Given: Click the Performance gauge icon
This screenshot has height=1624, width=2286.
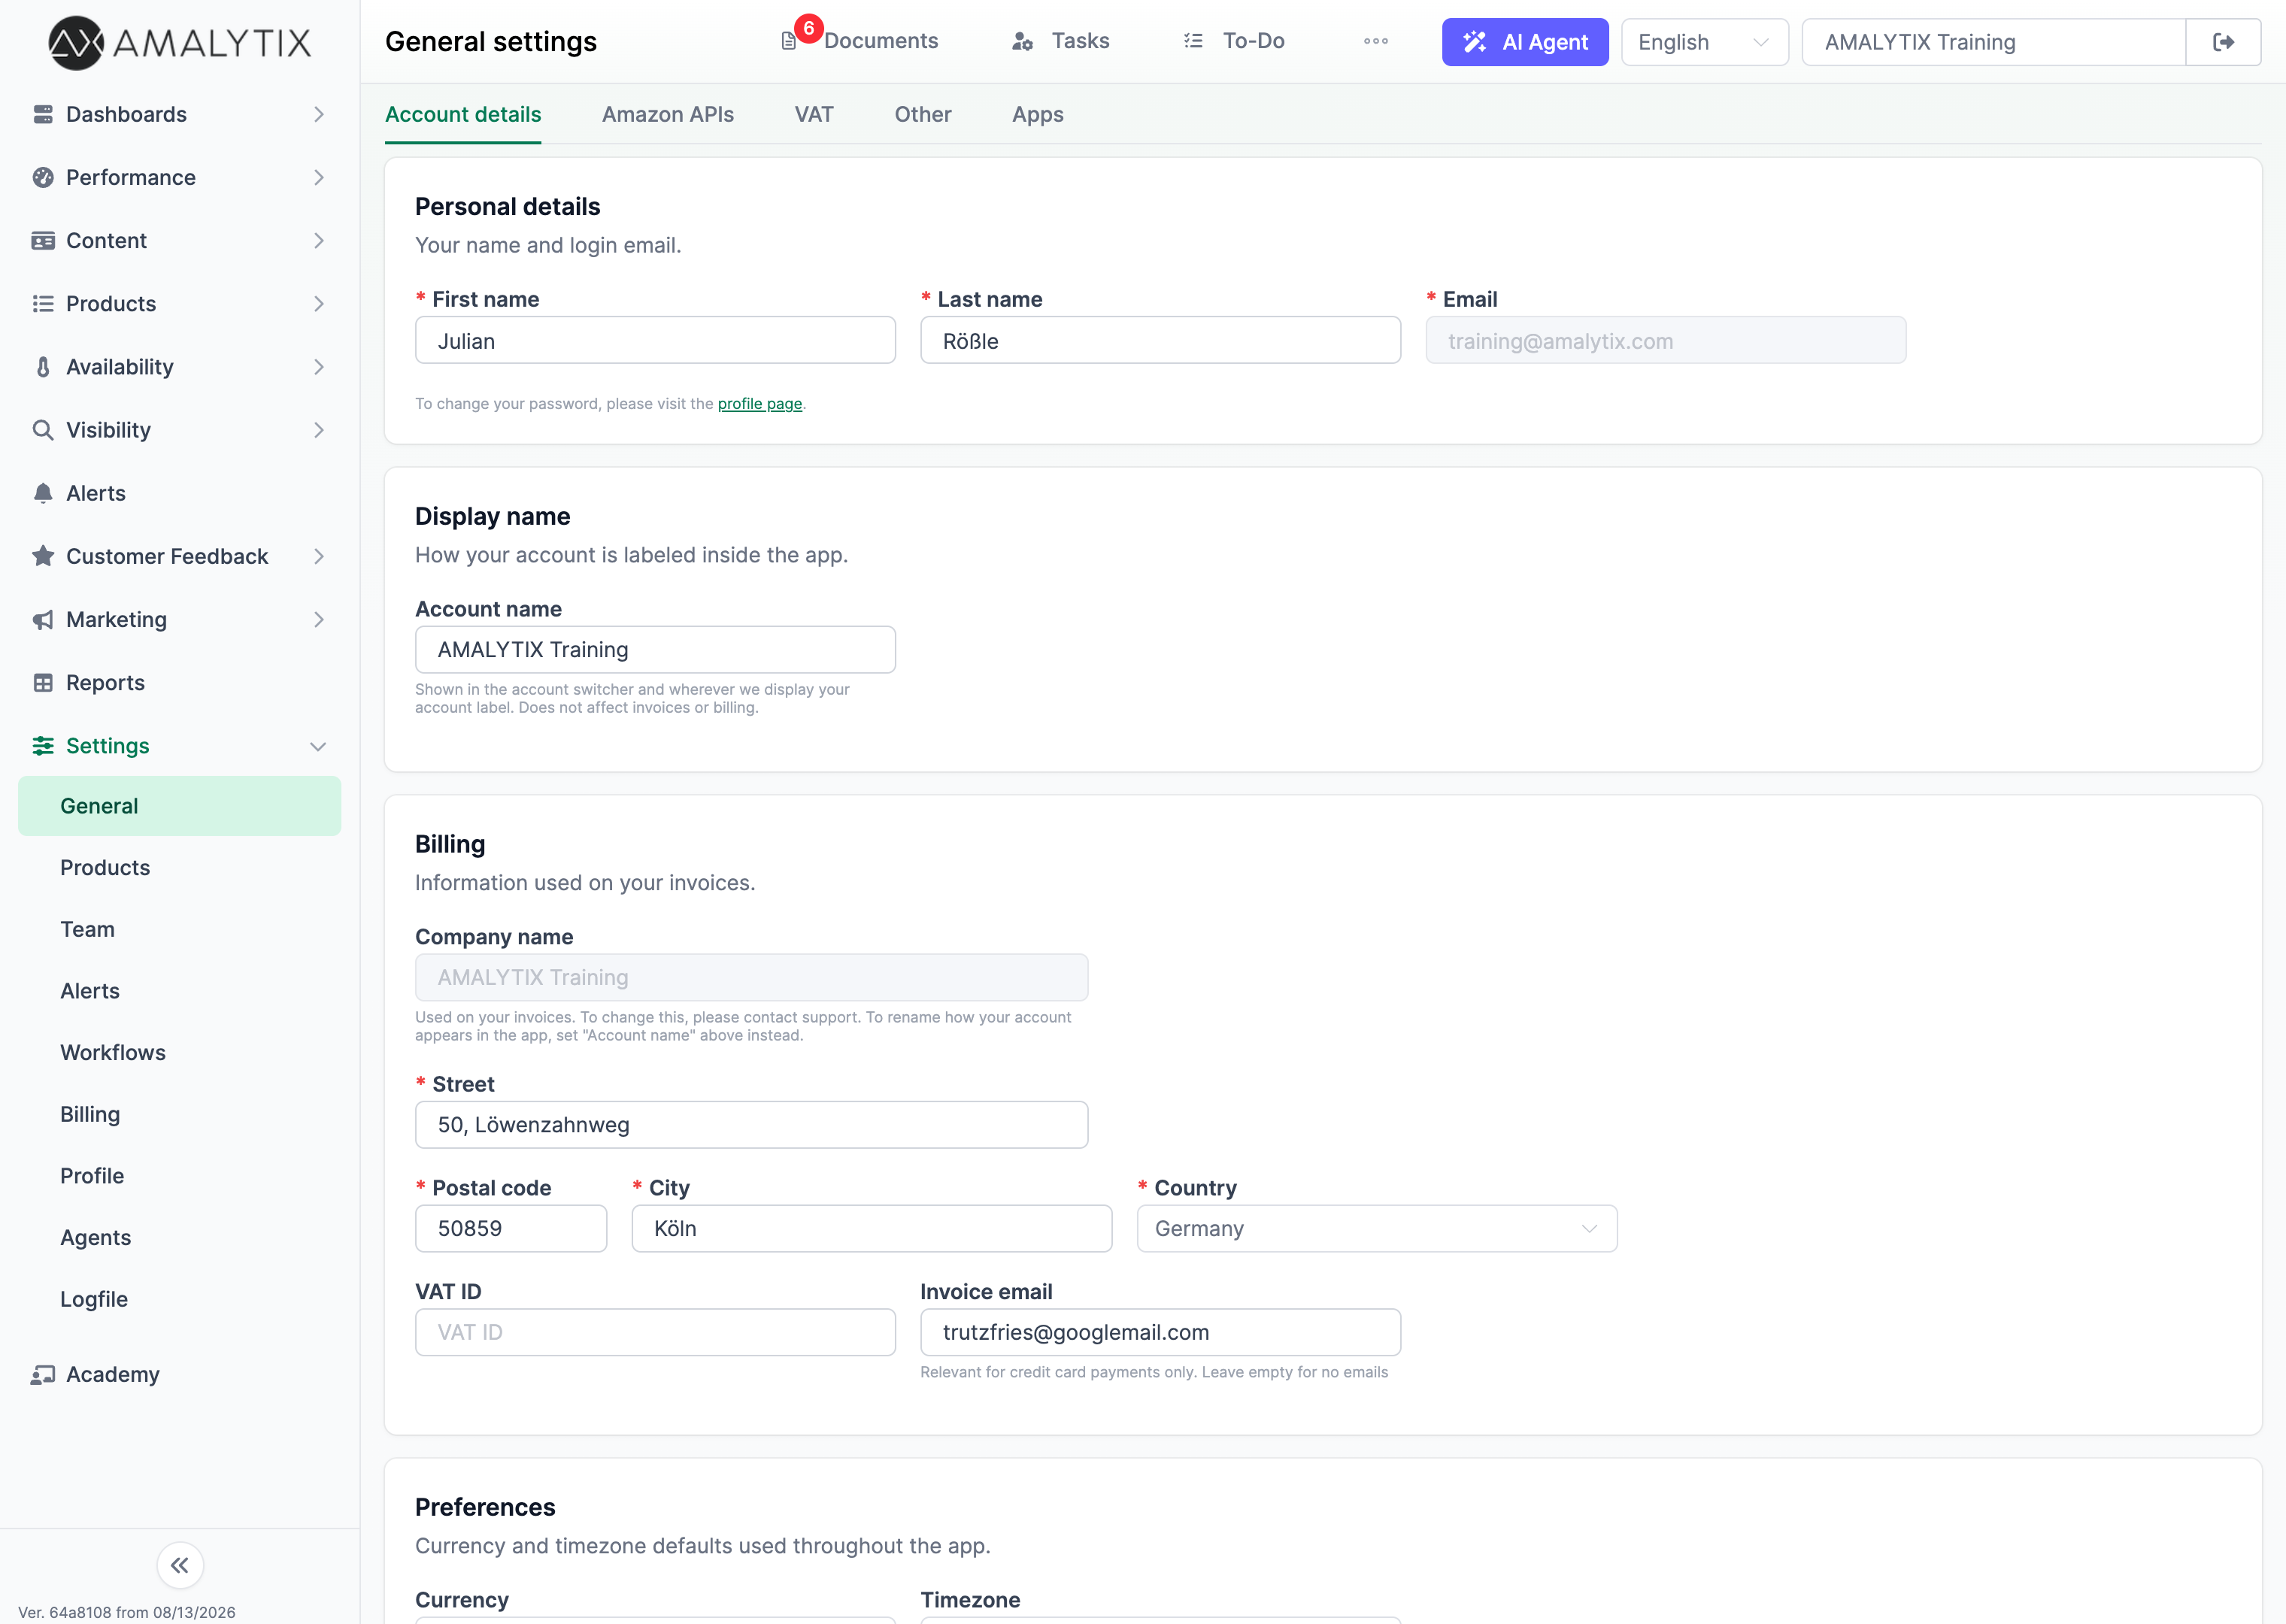Looking at the screenshot, I should click(43, 177).
